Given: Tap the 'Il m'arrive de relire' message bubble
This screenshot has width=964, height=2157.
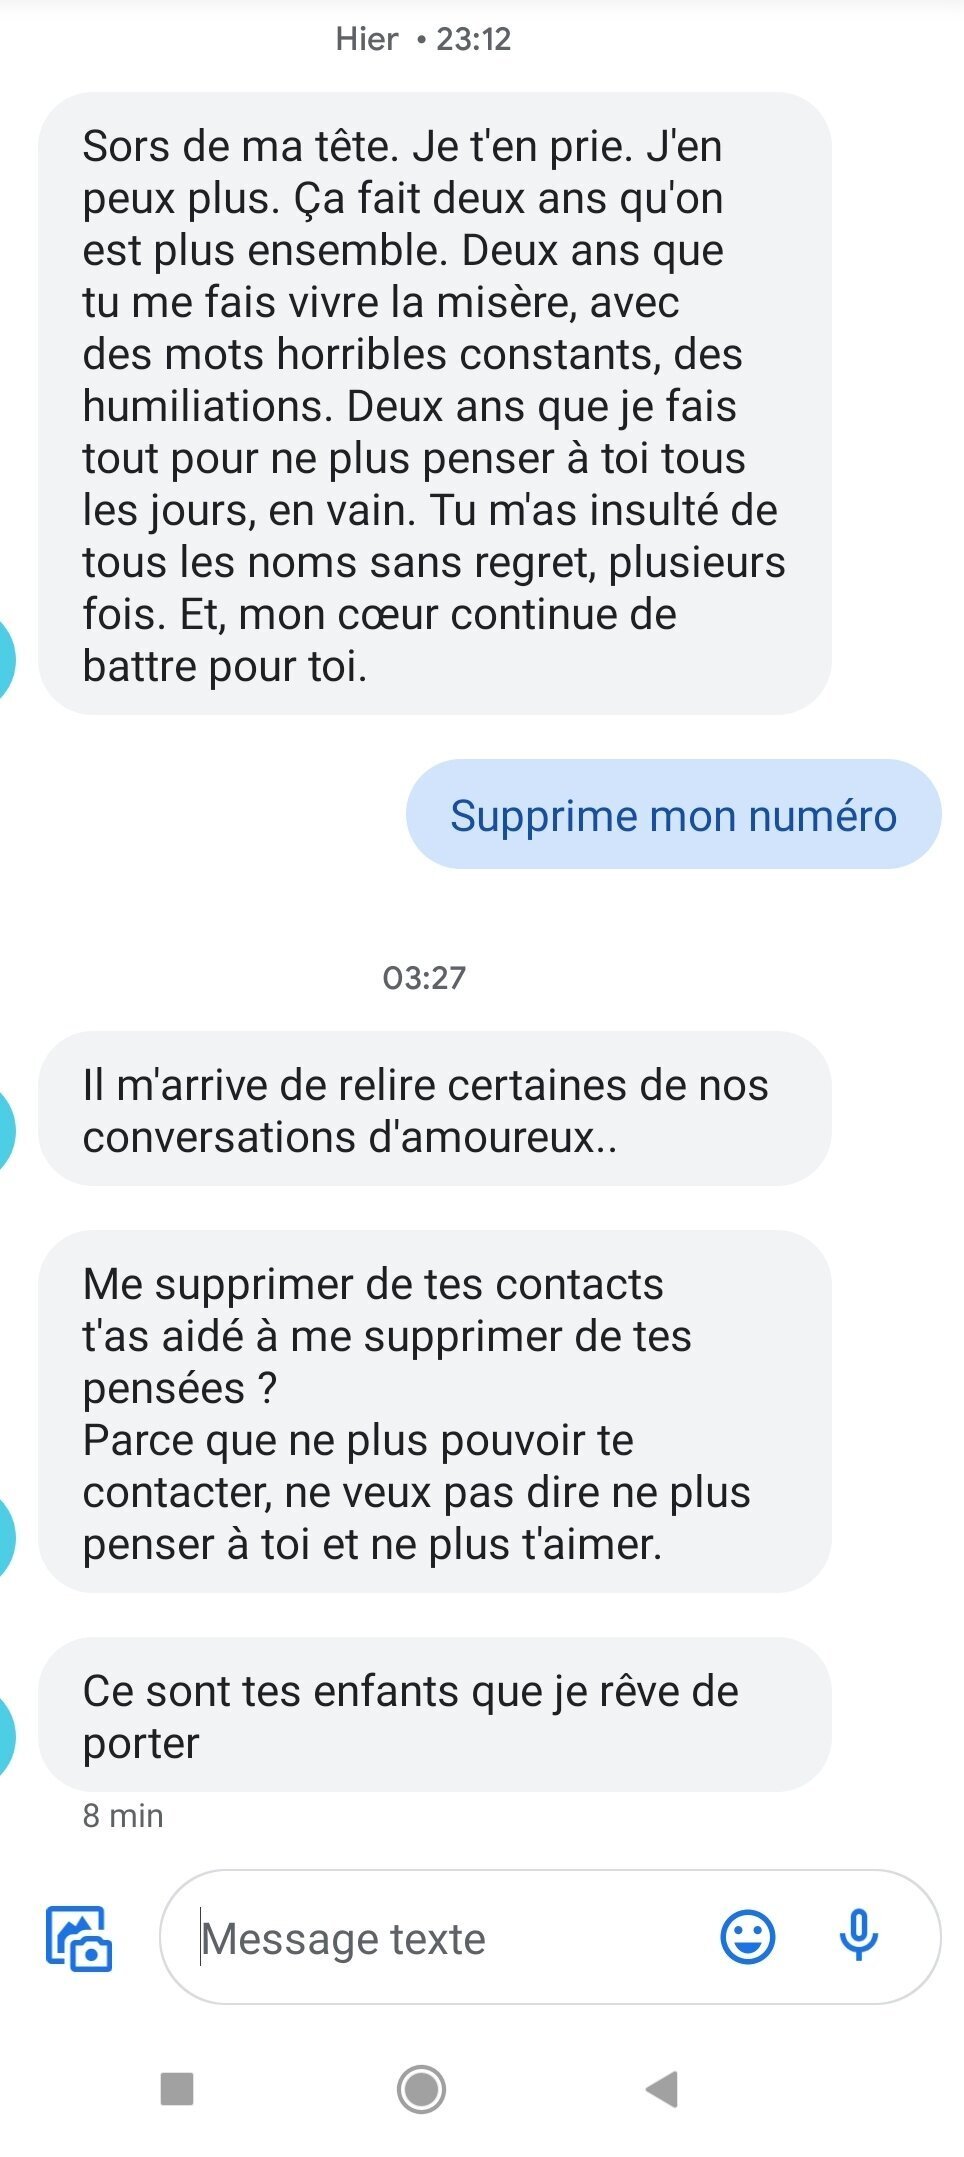Looking at the screenshot, I should pos(434,1110).
